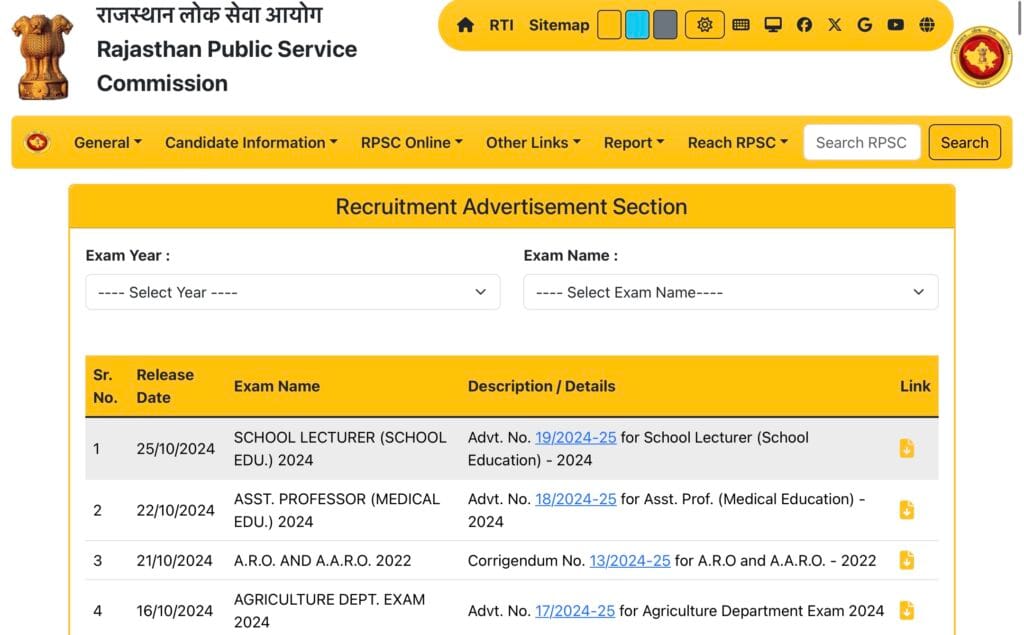This screenshot has height=635, width=1024.
Task: Open the Select Exam Name dropdown
Action: point(731,292)
